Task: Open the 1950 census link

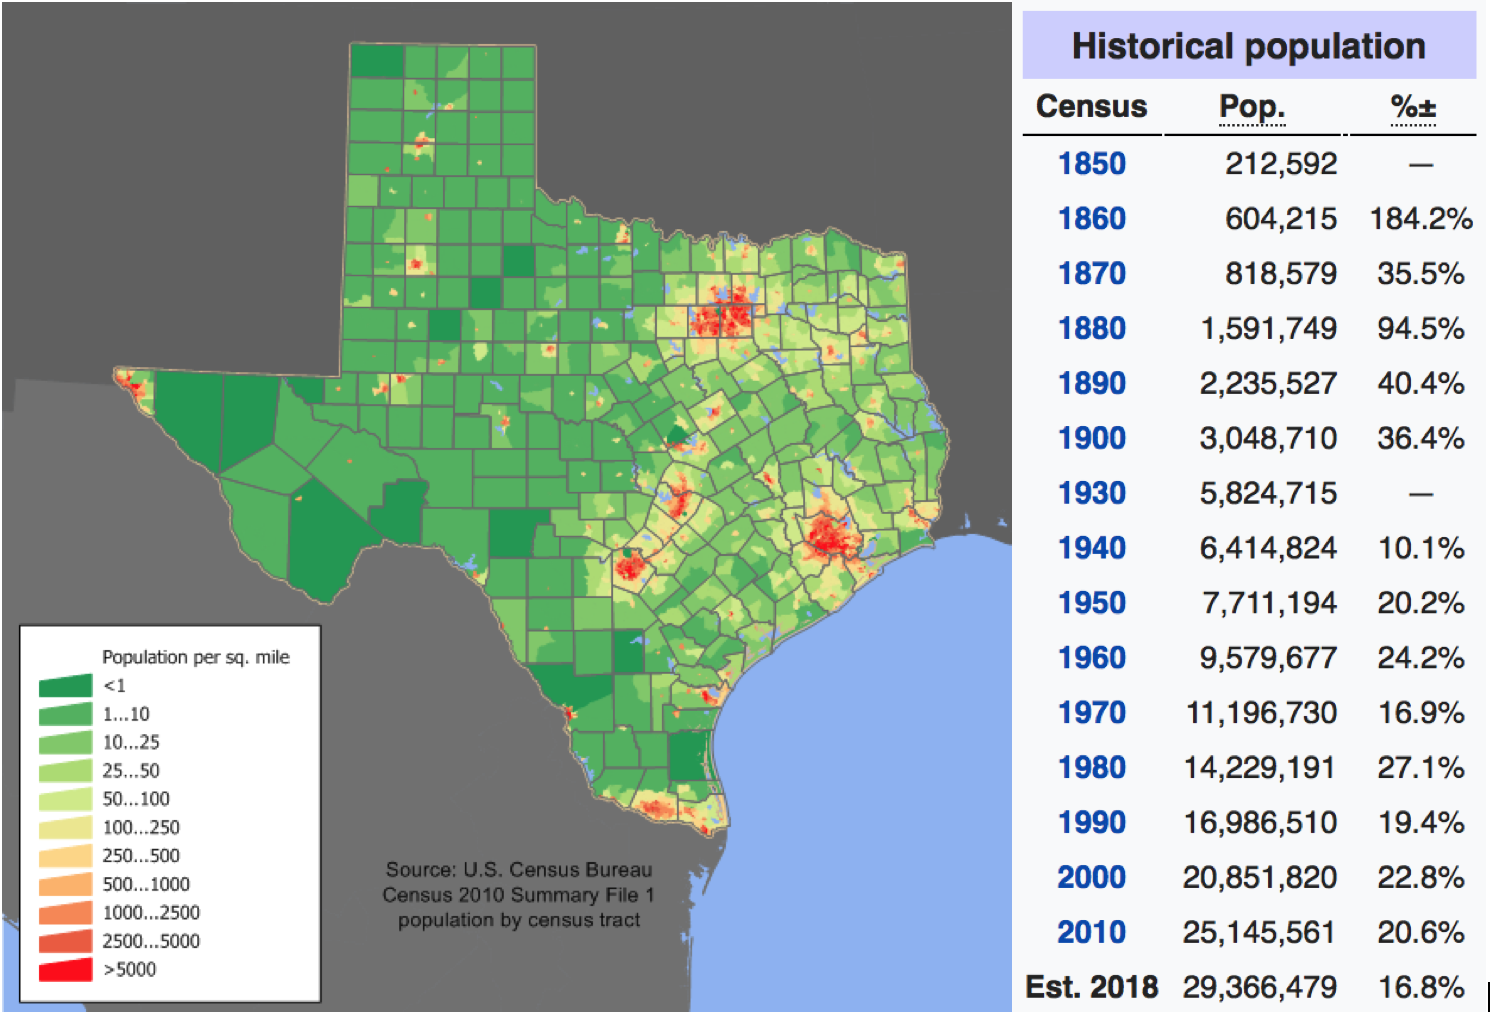Action: click(x=1091, y=604)
